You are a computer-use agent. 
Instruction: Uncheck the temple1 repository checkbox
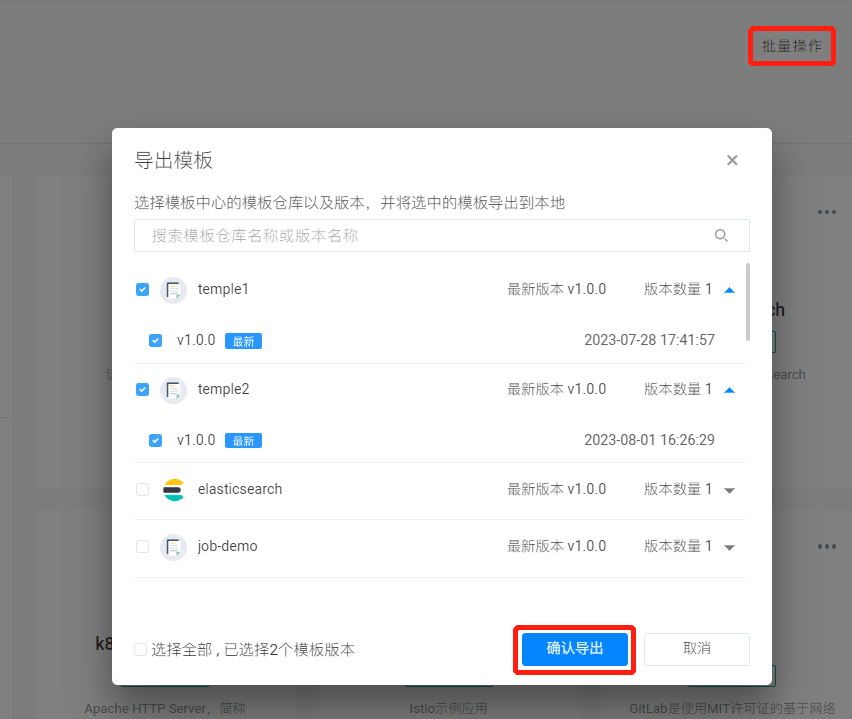click(x=142, y=290)
